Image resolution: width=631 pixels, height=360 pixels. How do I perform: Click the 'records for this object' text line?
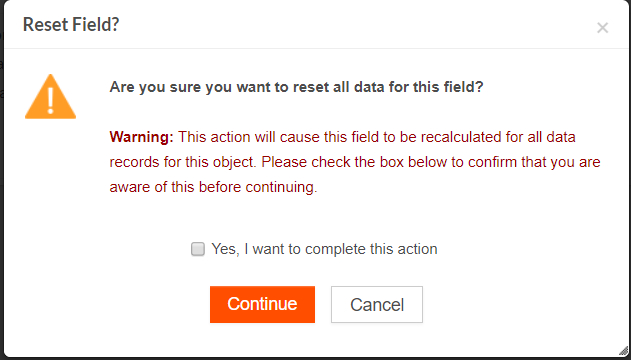[182, 162]
